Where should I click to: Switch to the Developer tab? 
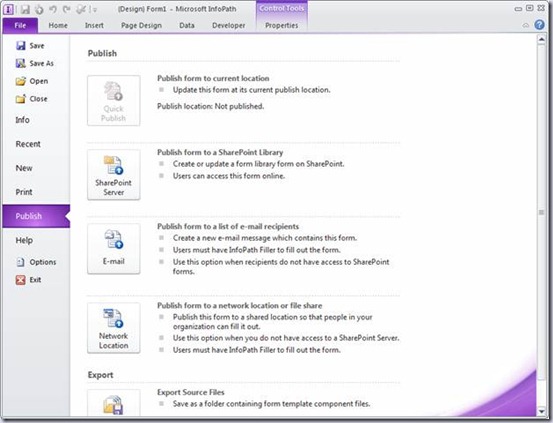(229, 25)
